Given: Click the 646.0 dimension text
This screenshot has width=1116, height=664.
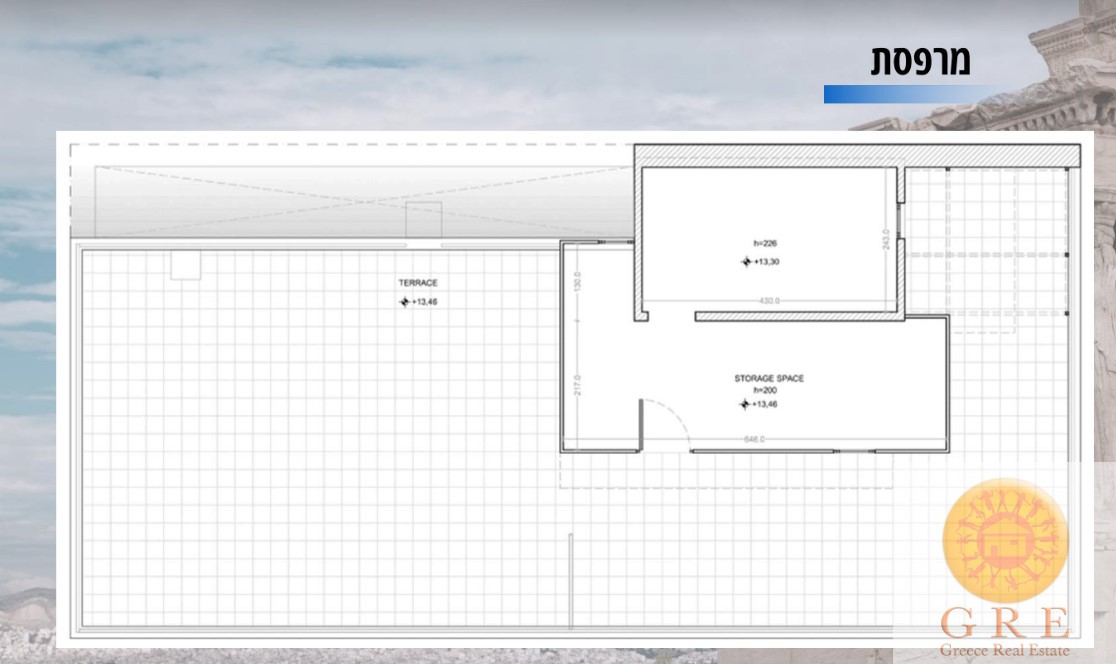Looking at the screenshot, I should (754, 439).
